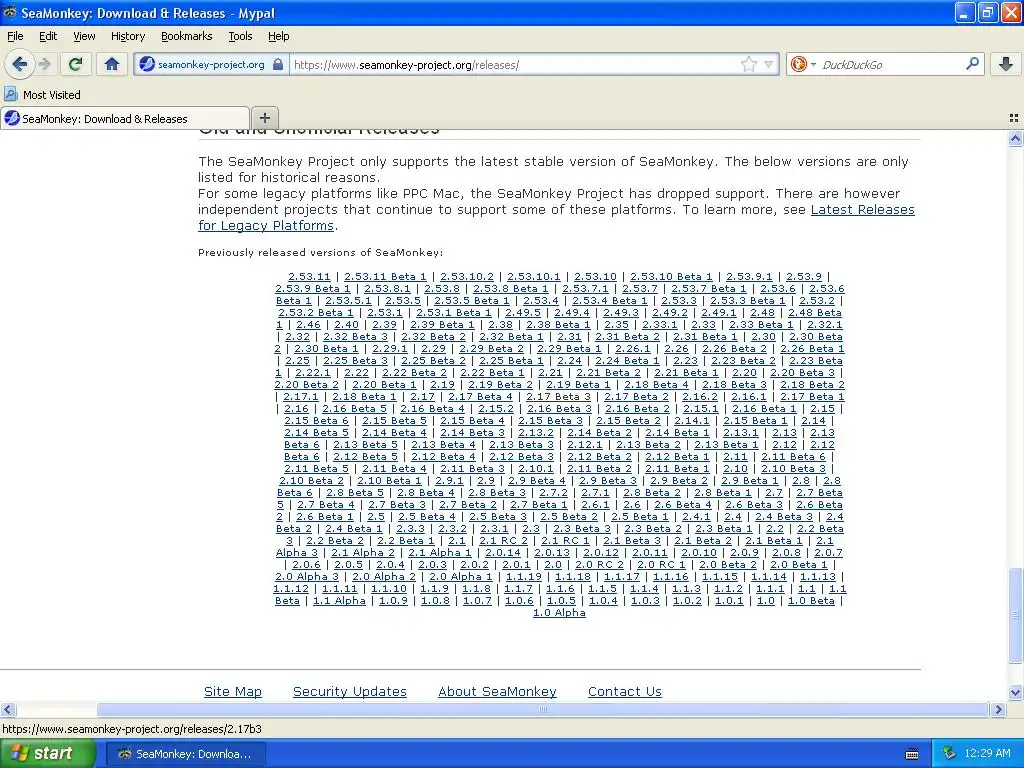
Task: Open the Bookmarks menu
Action: [x=186, y=36]
